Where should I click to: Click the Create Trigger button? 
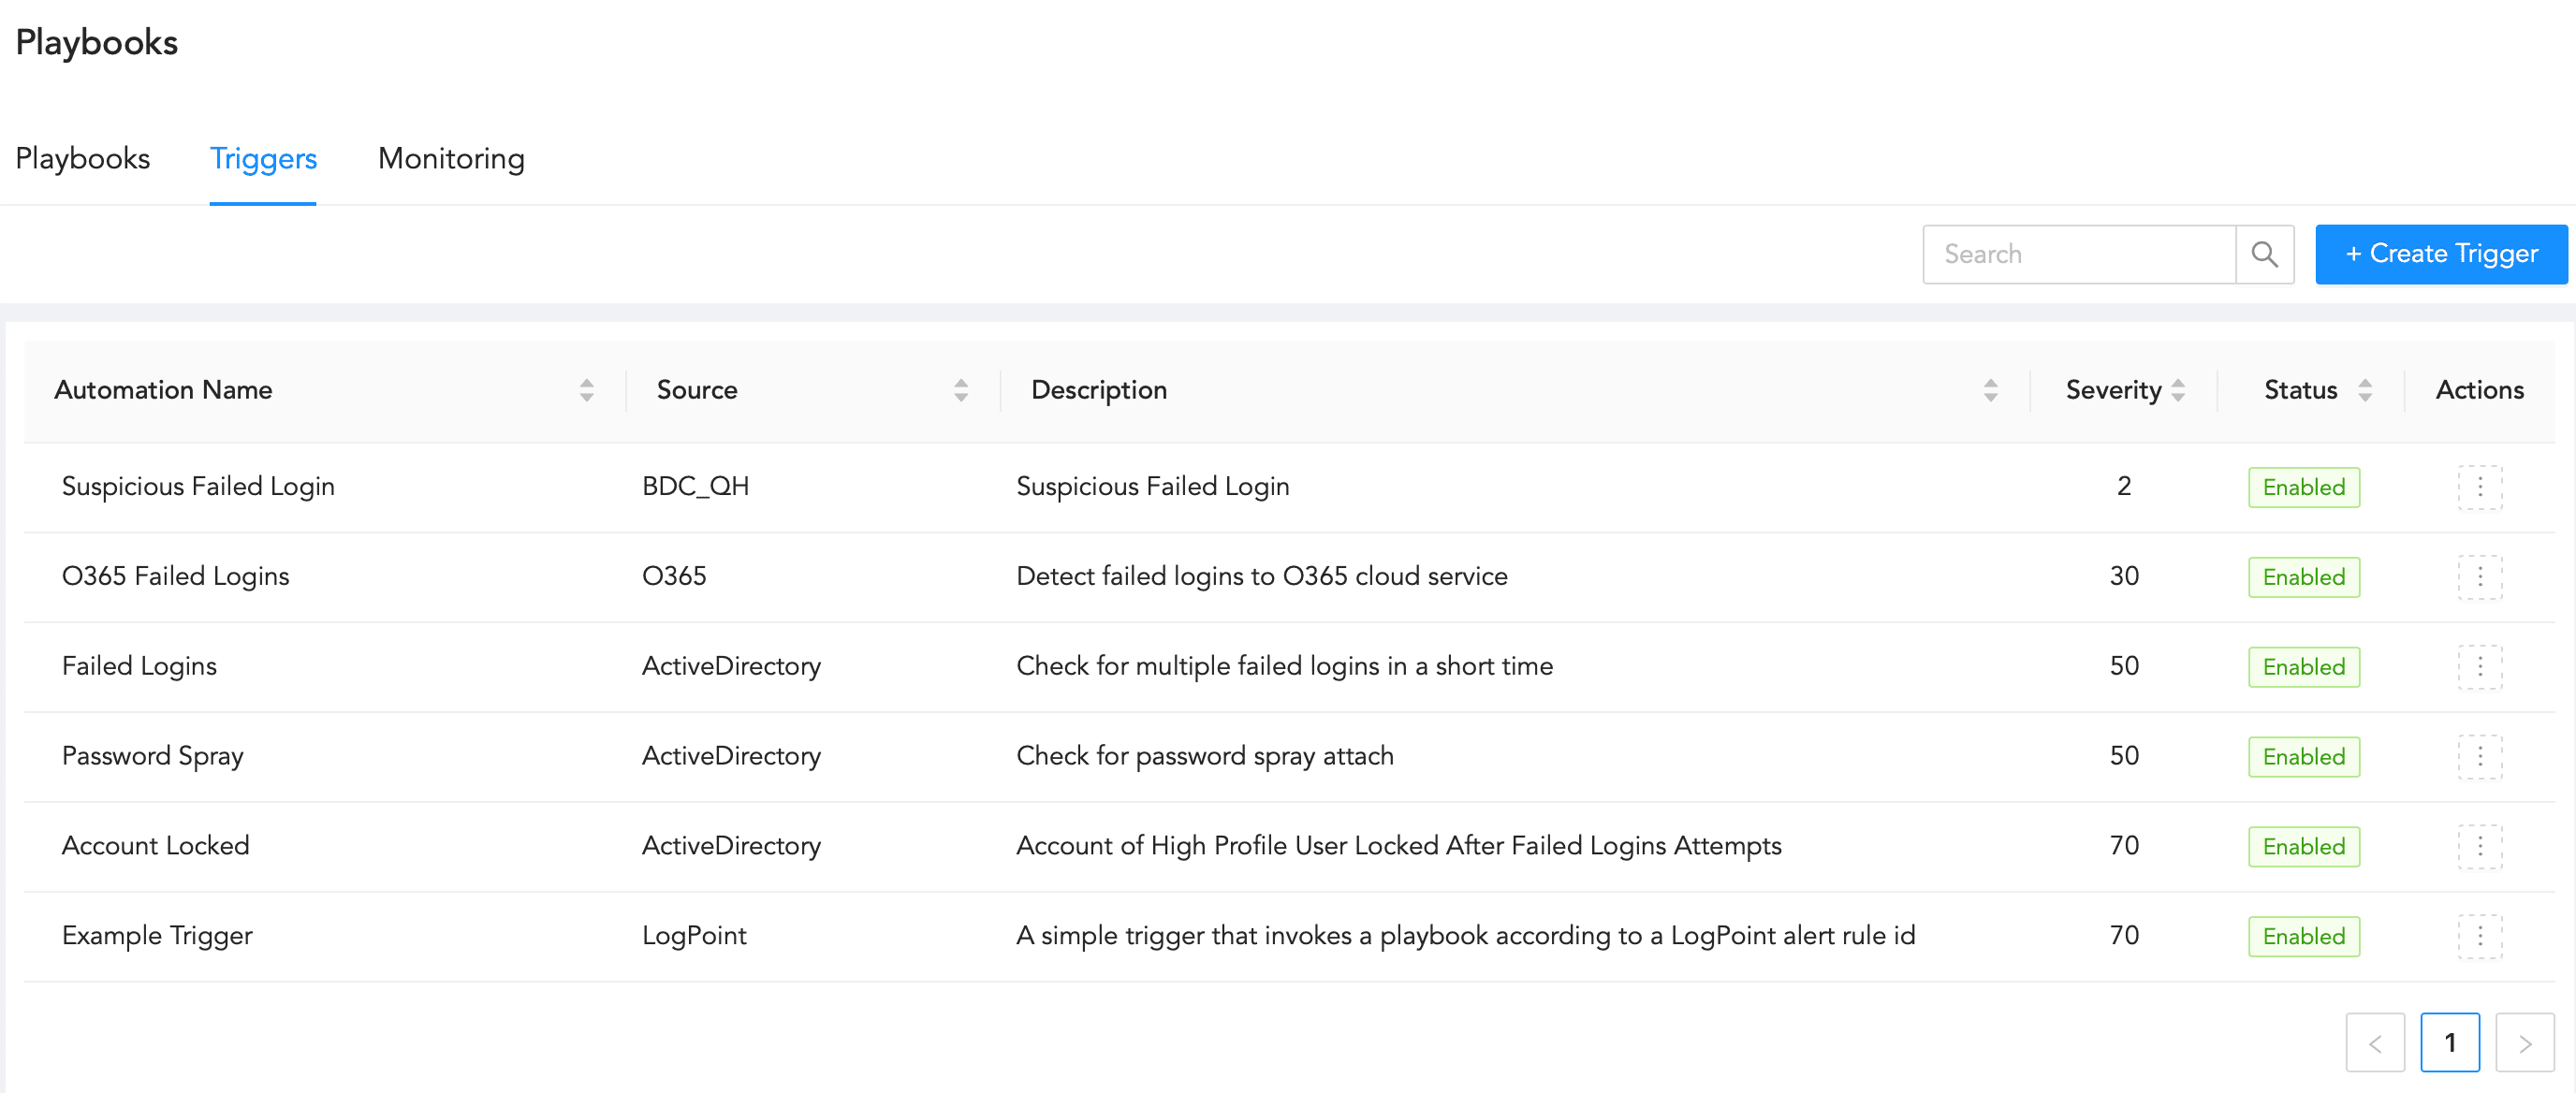click(x=2440, y=254)
